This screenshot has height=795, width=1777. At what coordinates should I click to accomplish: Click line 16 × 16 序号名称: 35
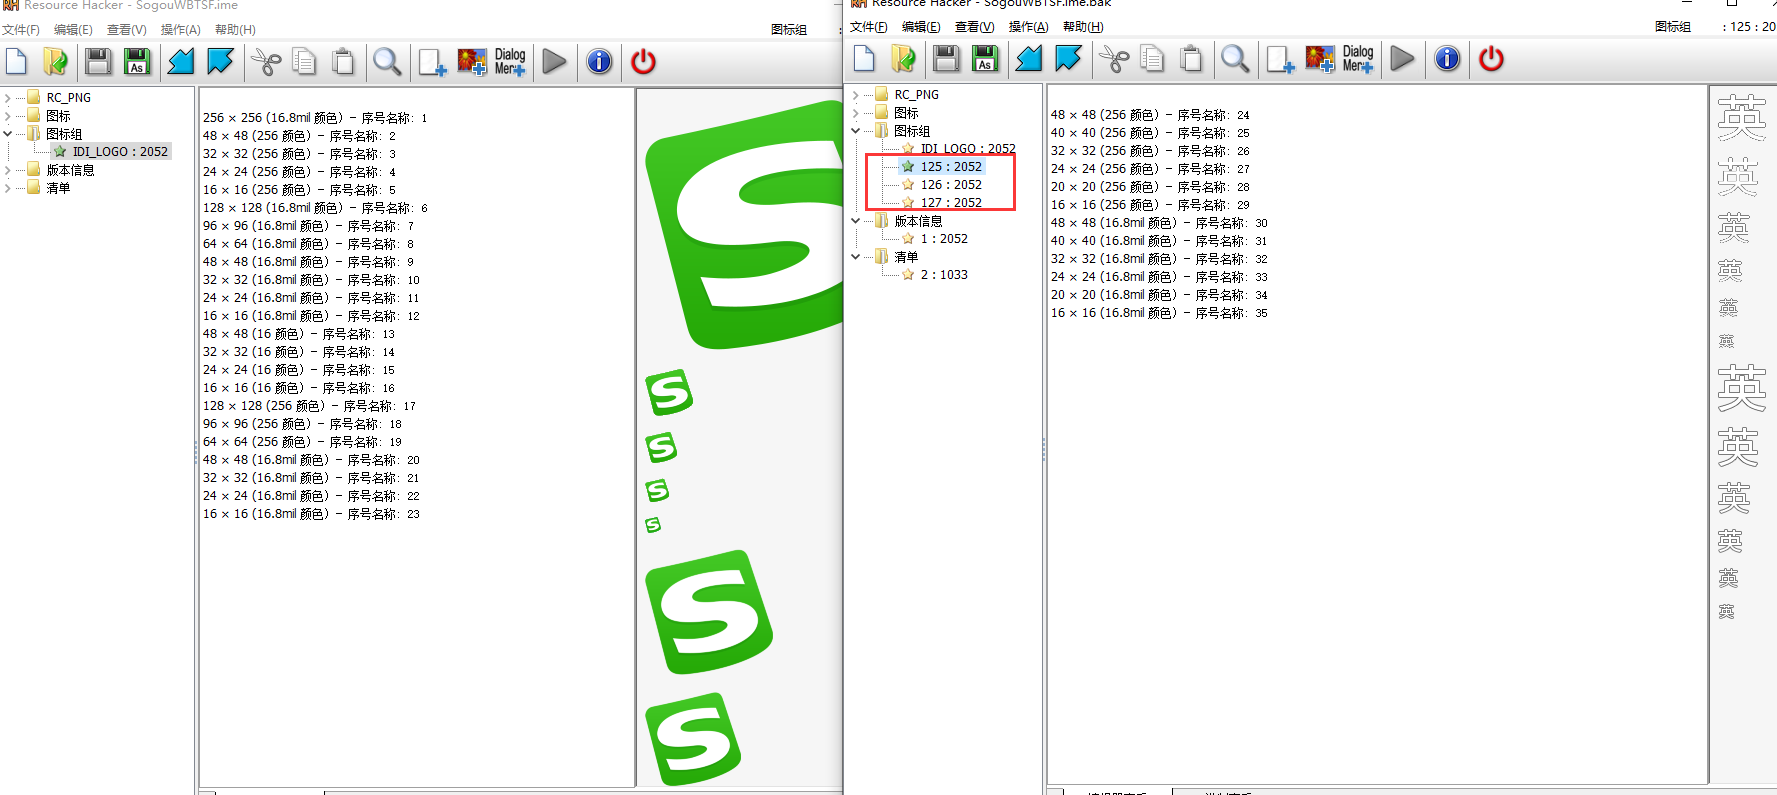coord(1159,313)
